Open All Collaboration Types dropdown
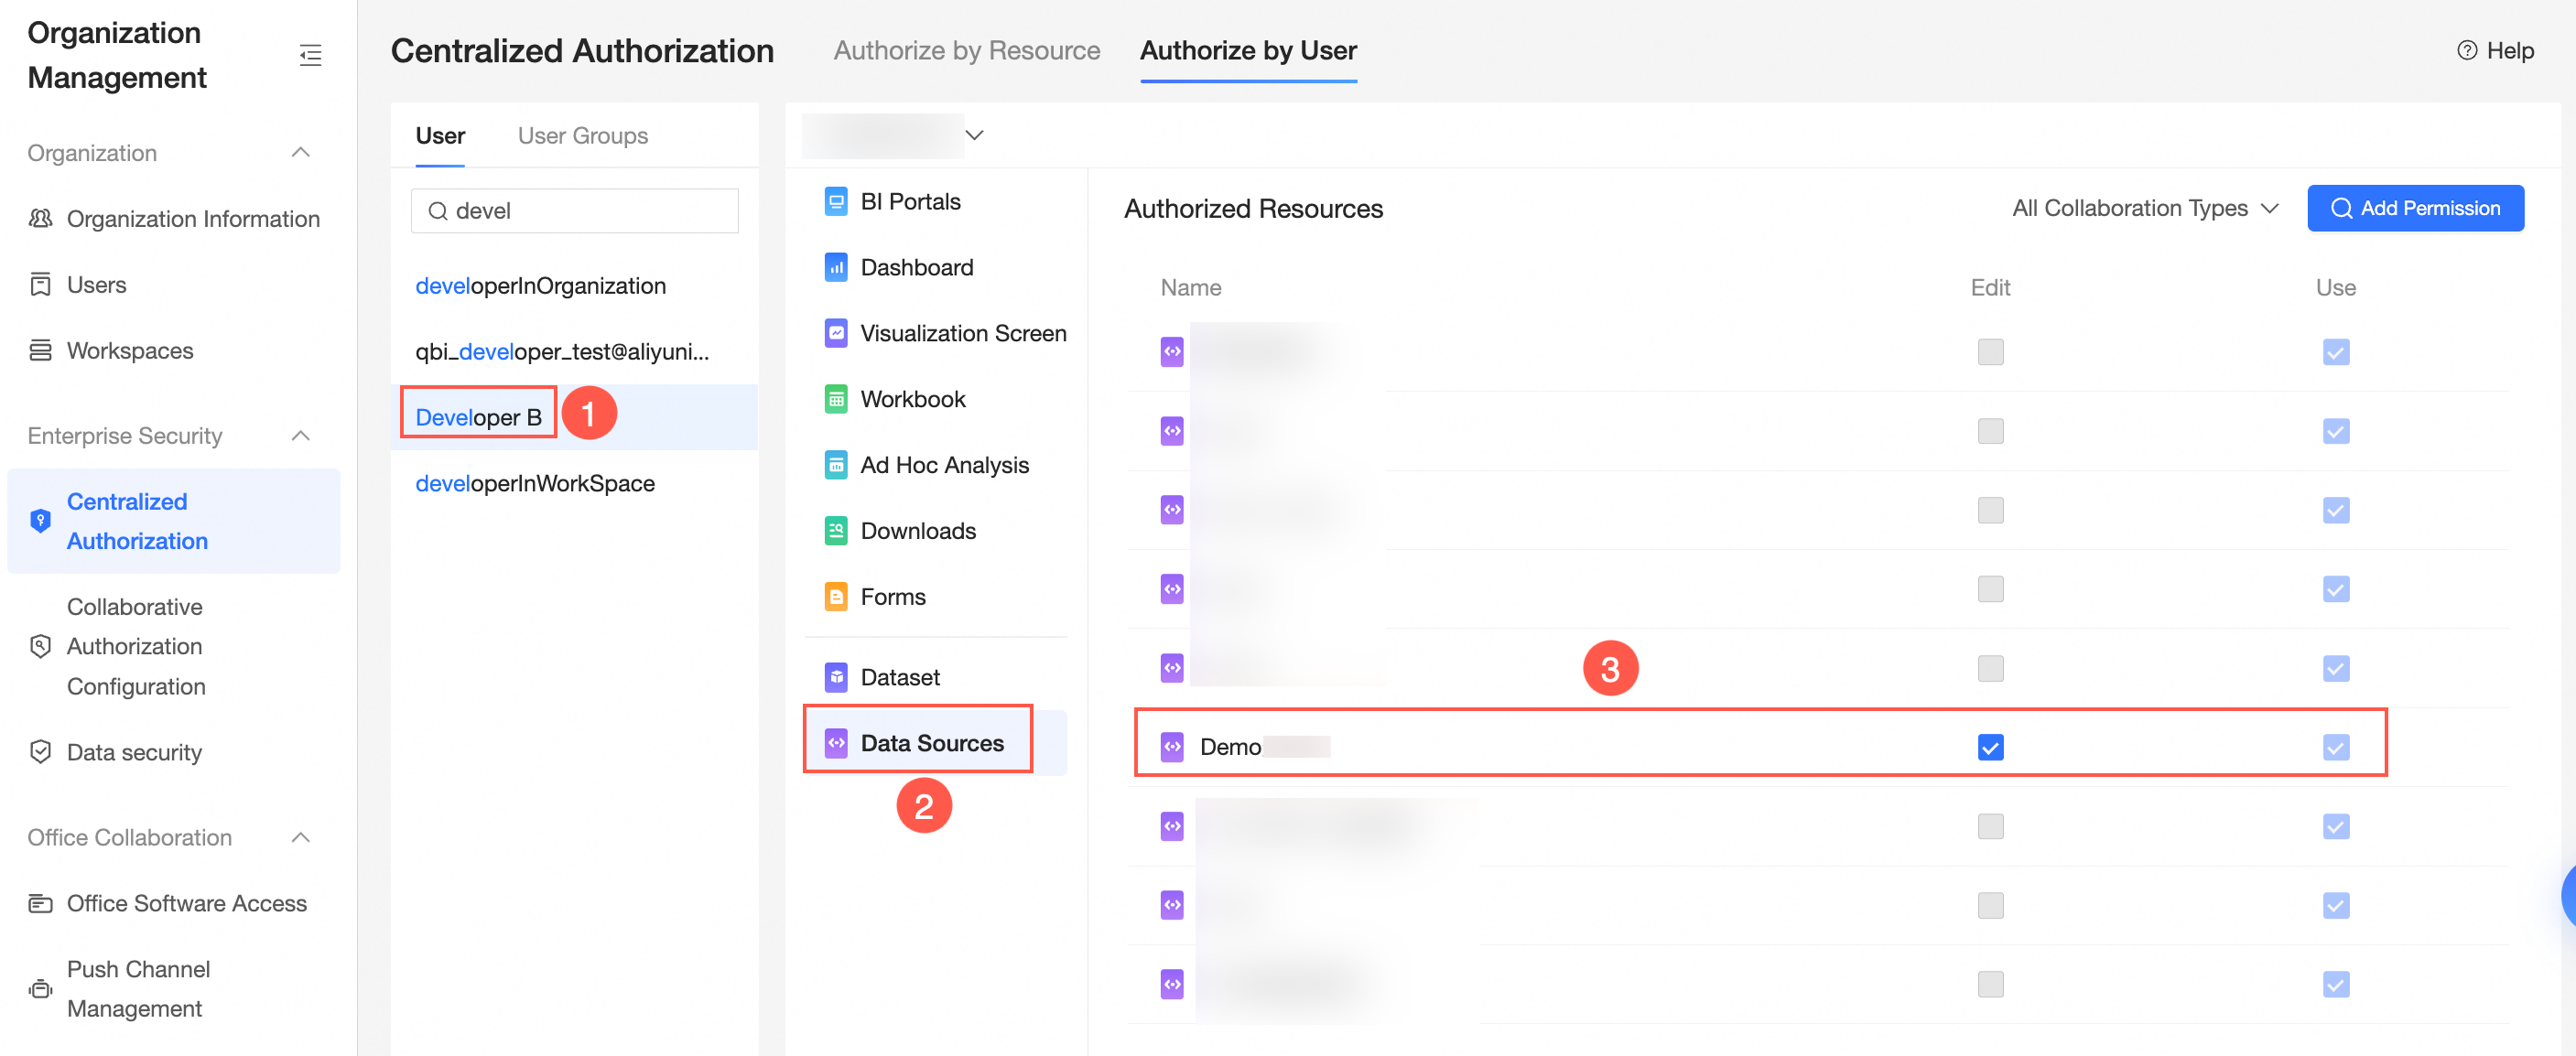Image resolution: width=2576 pixels, height=1056 pixels. pyautogui.click(x=2144, y=208)
